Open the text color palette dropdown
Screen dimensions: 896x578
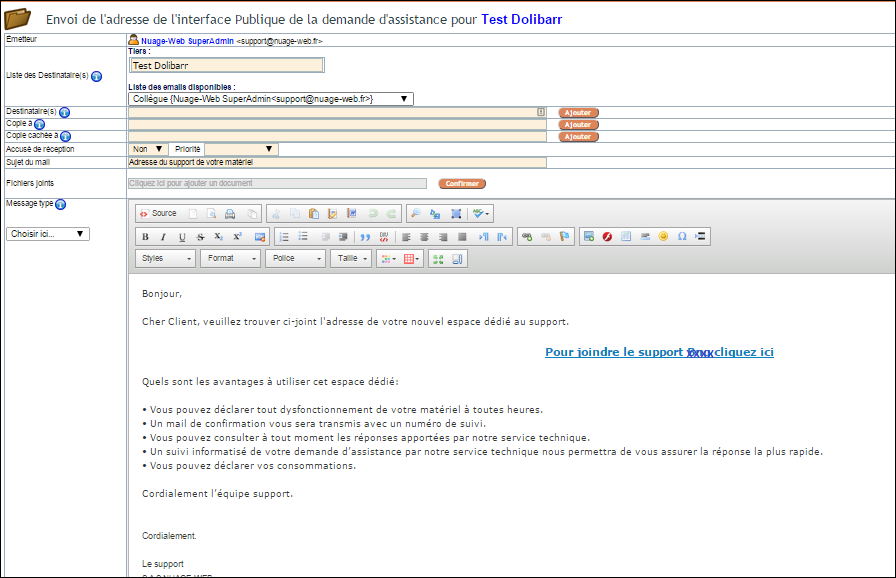pos(389,259)
